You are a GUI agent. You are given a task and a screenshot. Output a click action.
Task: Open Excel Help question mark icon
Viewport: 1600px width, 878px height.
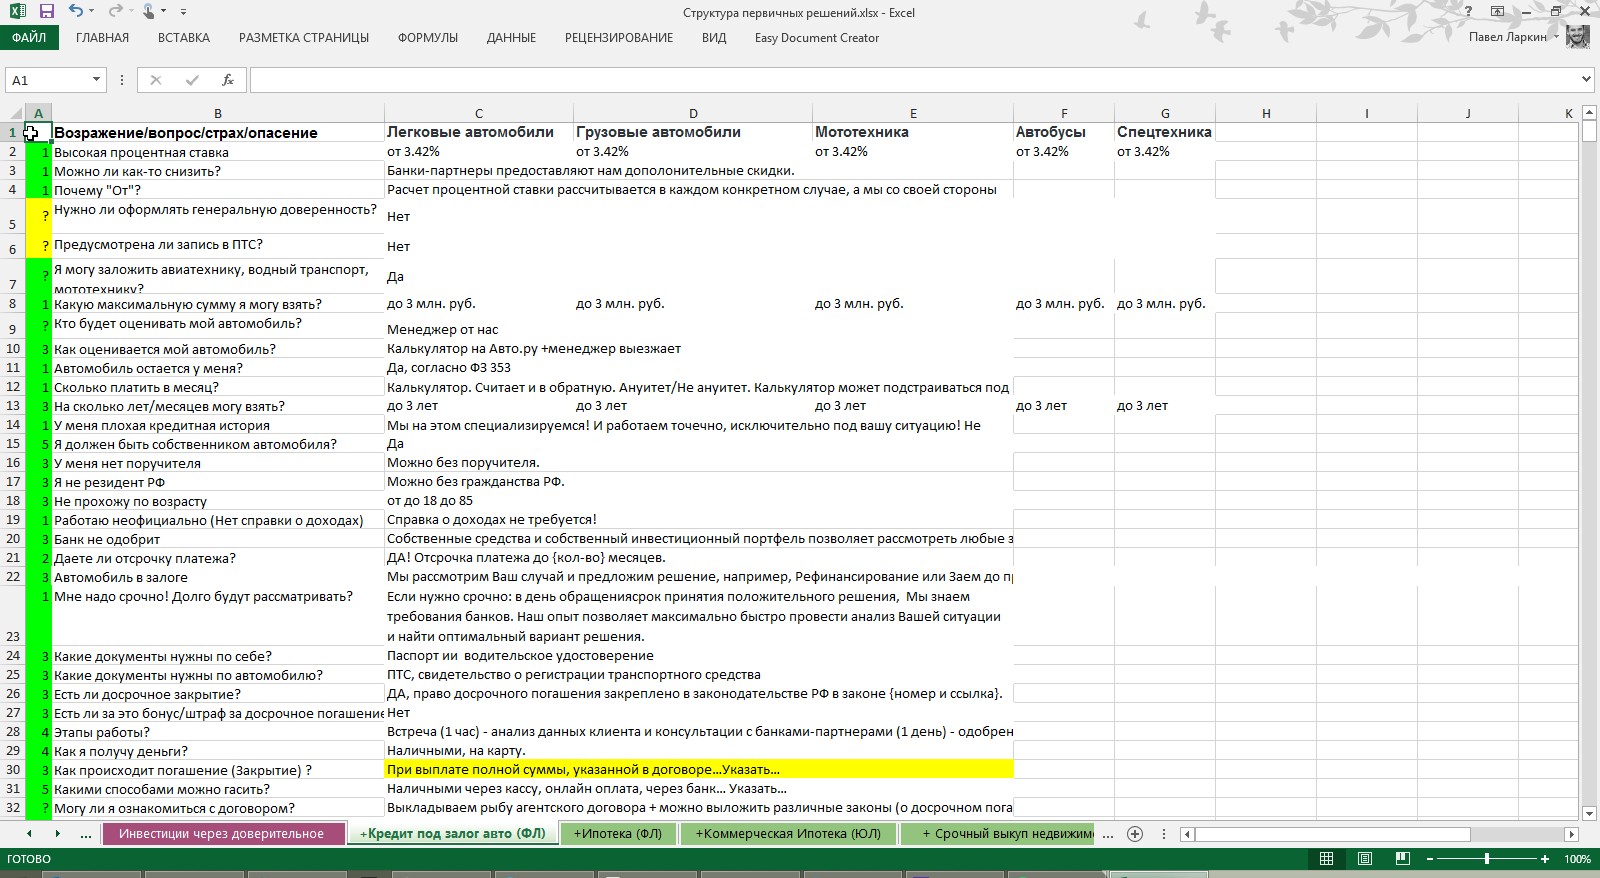tap(1468, 12)
